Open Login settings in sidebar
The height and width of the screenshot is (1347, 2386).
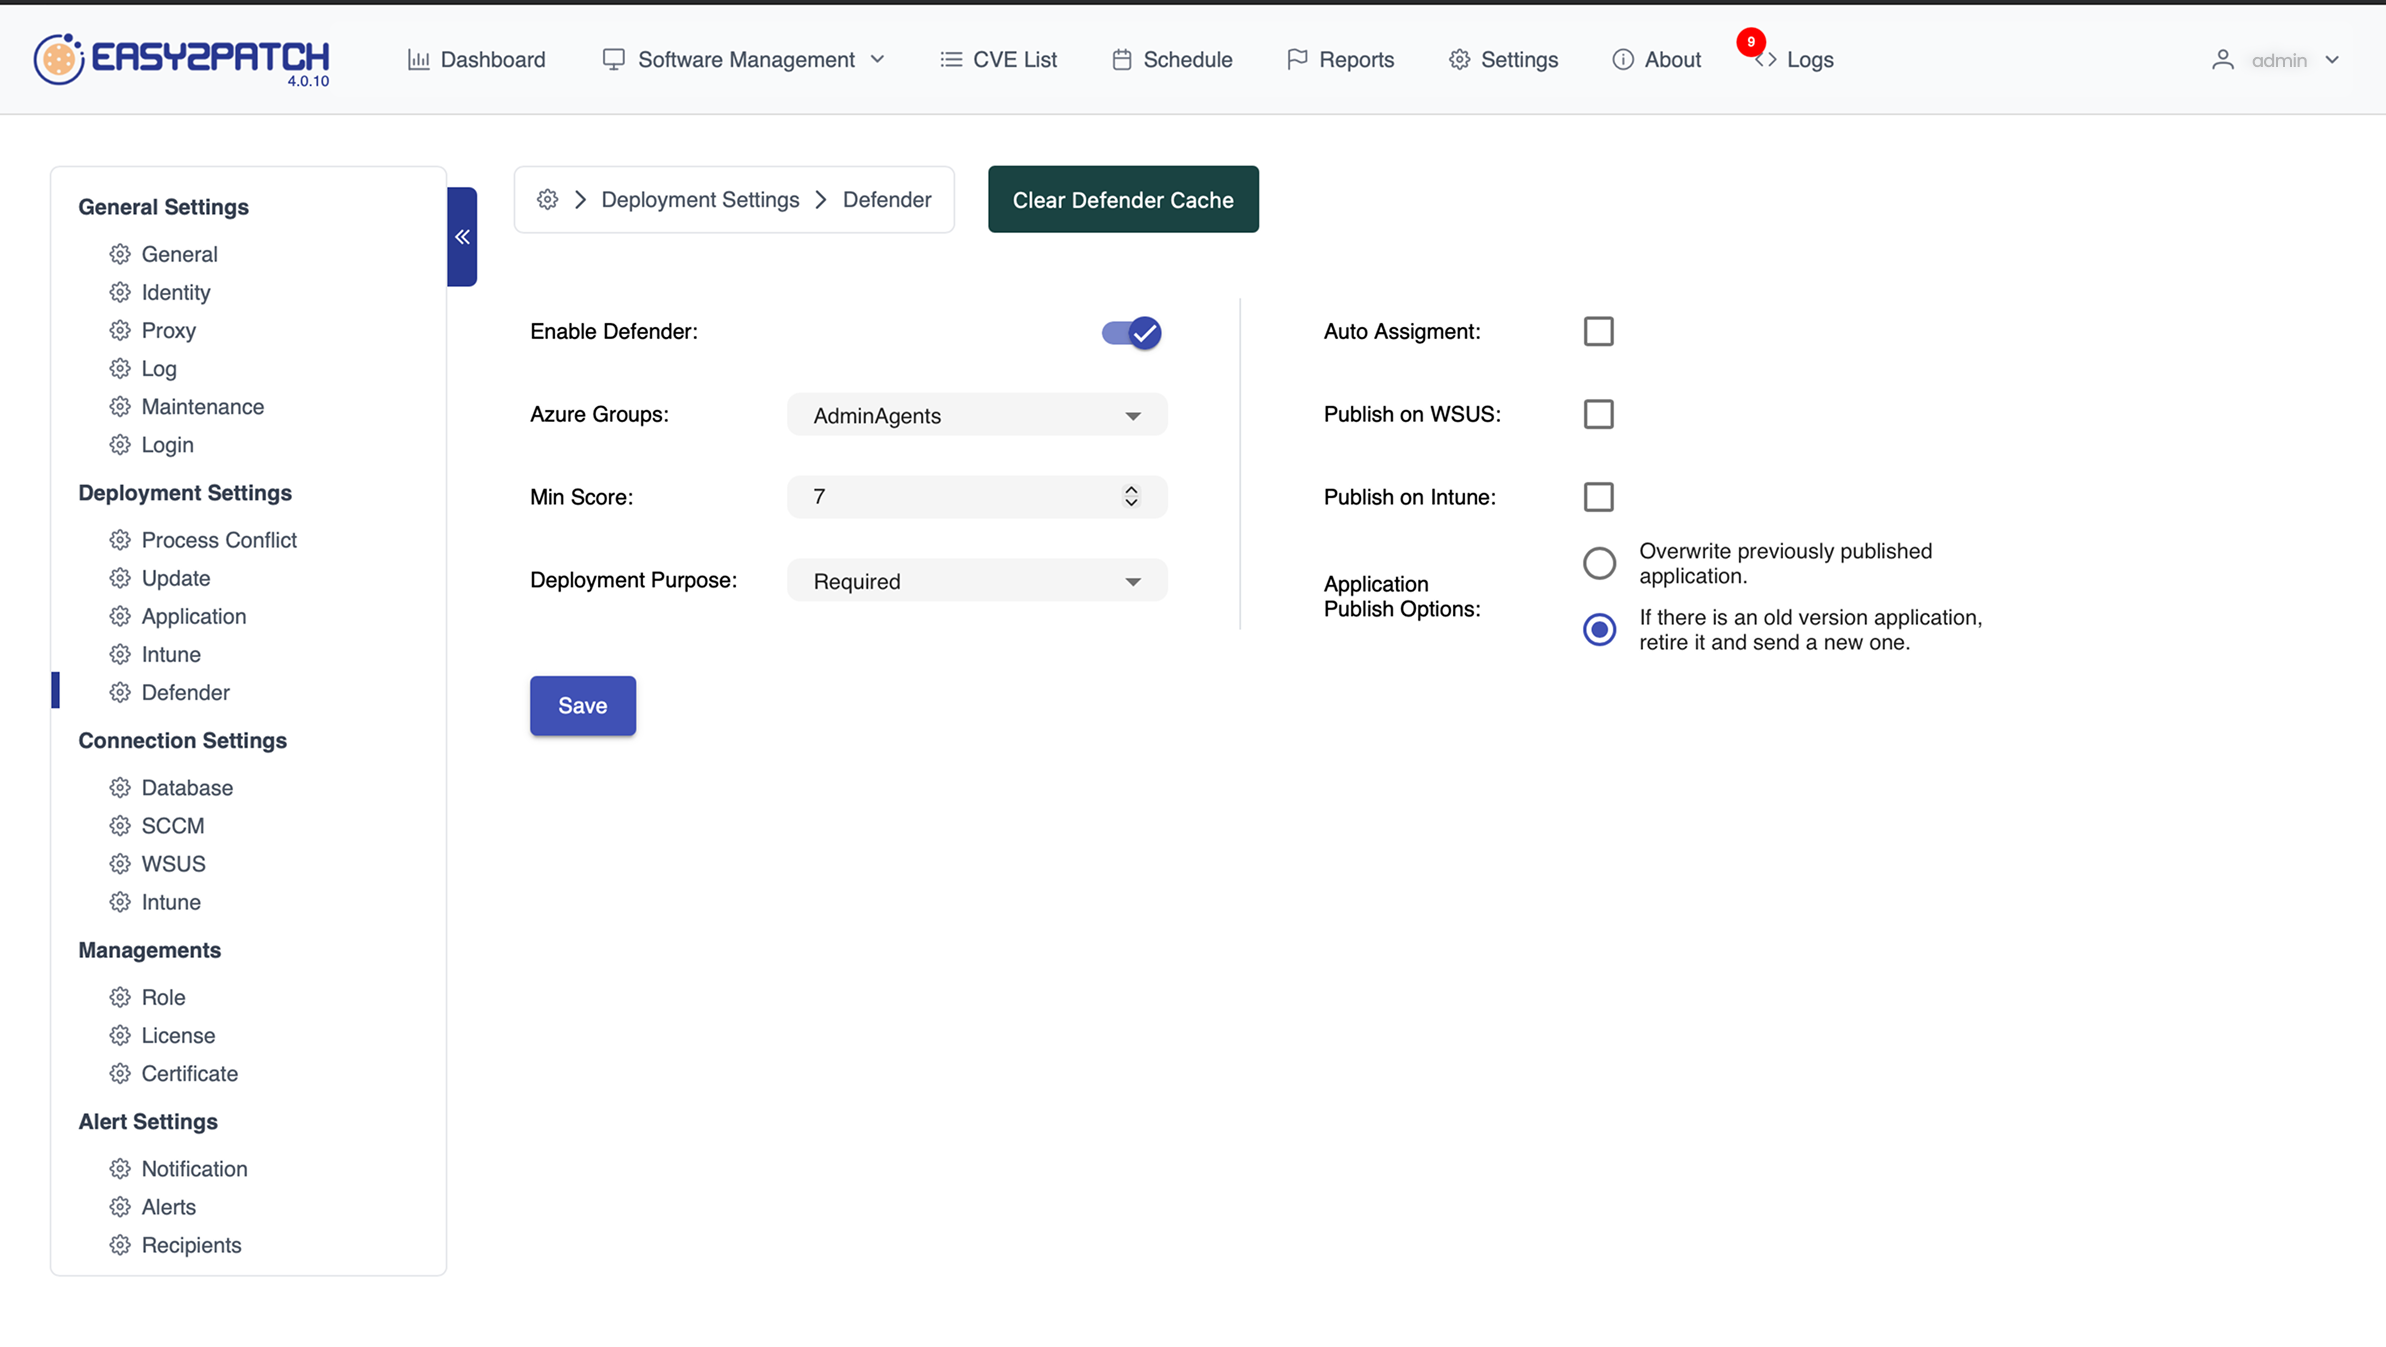[151, 444]
